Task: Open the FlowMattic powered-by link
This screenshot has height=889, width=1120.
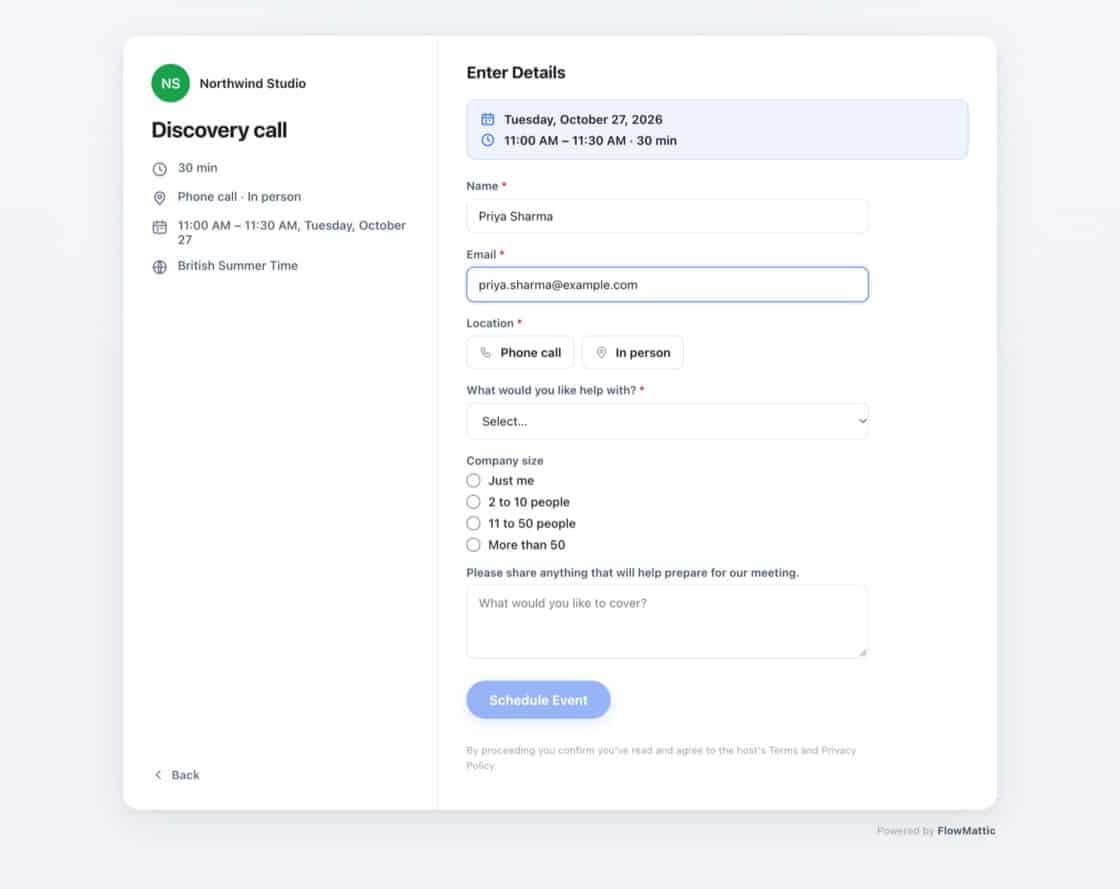Action: point(966,830)
